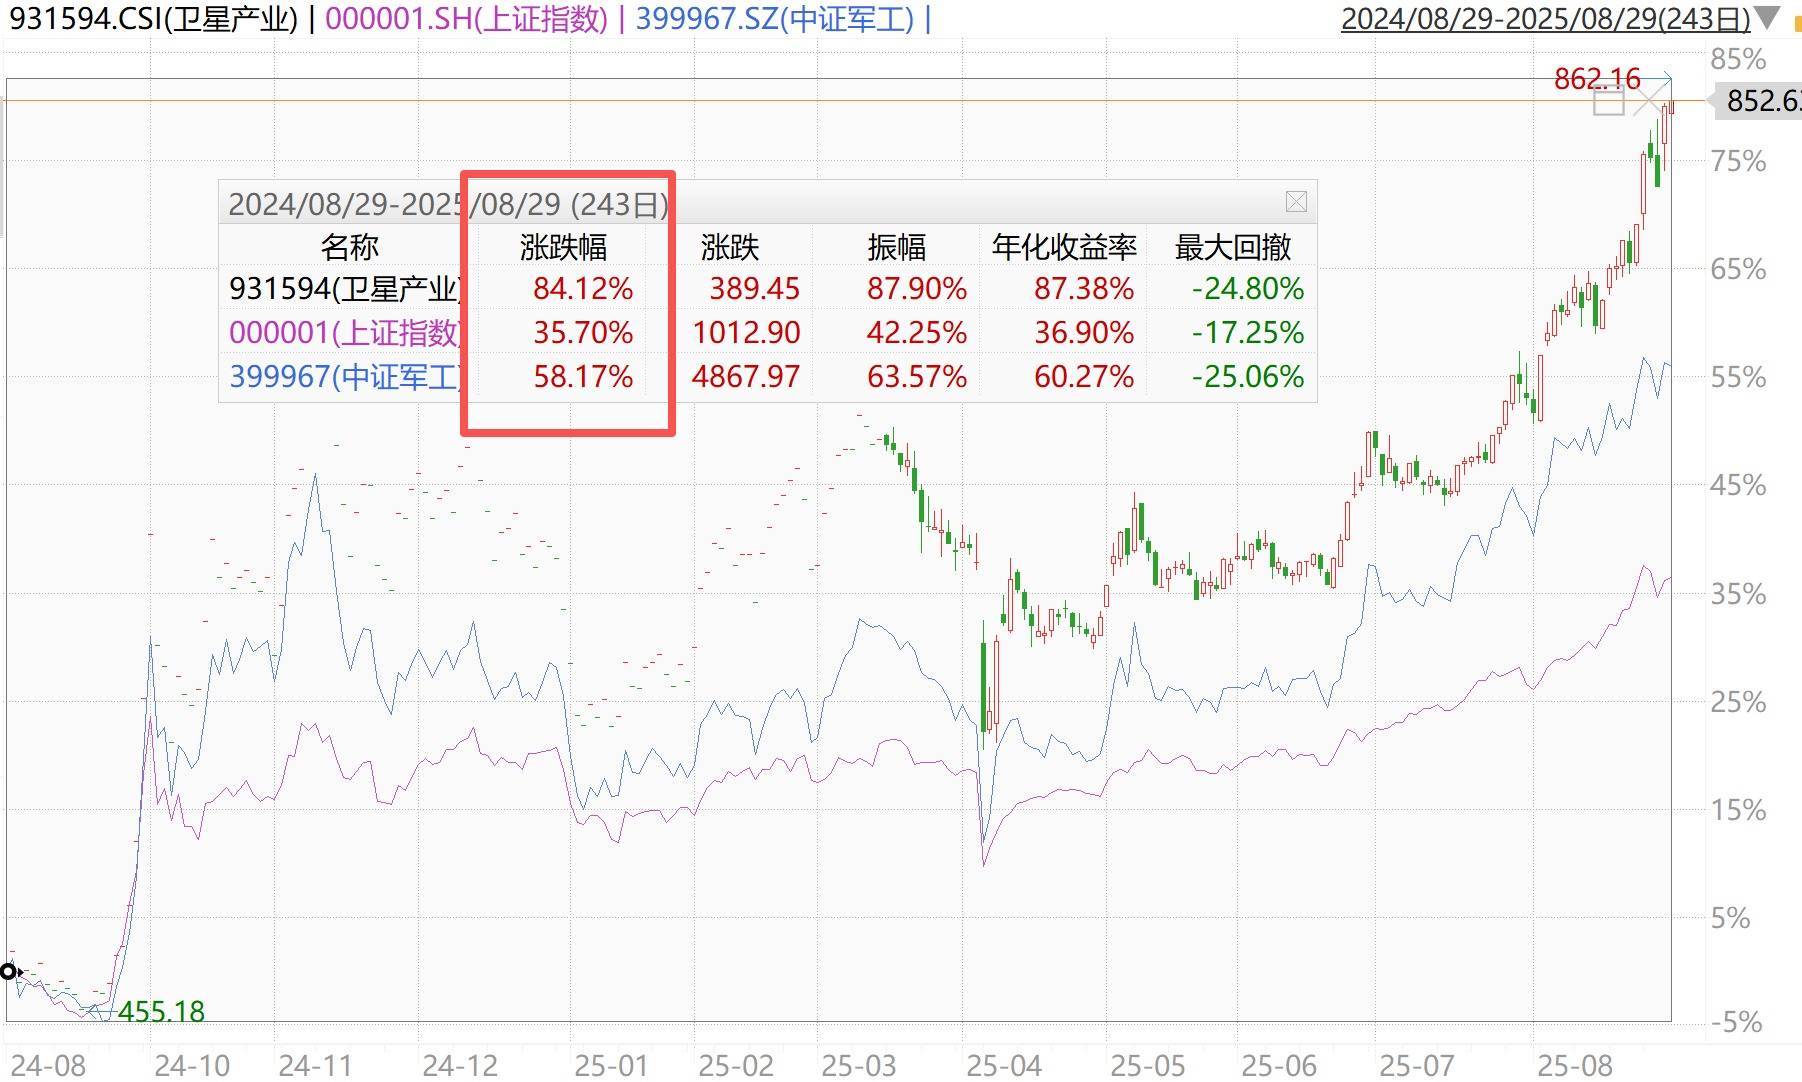The height and width of the screenshot is (1082, 1802).
Task: Select the 931594.CSI 卫星产业 legend label
Action: click(153, 19)
